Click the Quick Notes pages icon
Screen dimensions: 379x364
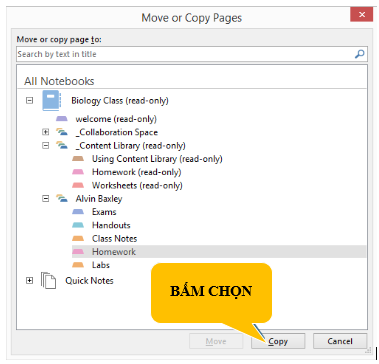[48, 280]
